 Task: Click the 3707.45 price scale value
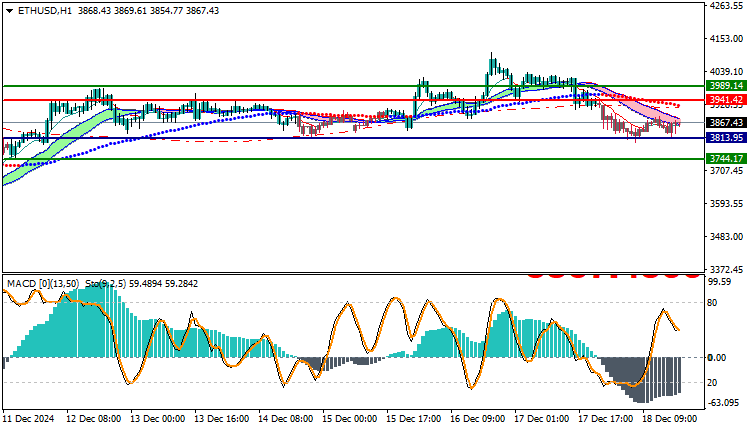[x=727, y=171]
